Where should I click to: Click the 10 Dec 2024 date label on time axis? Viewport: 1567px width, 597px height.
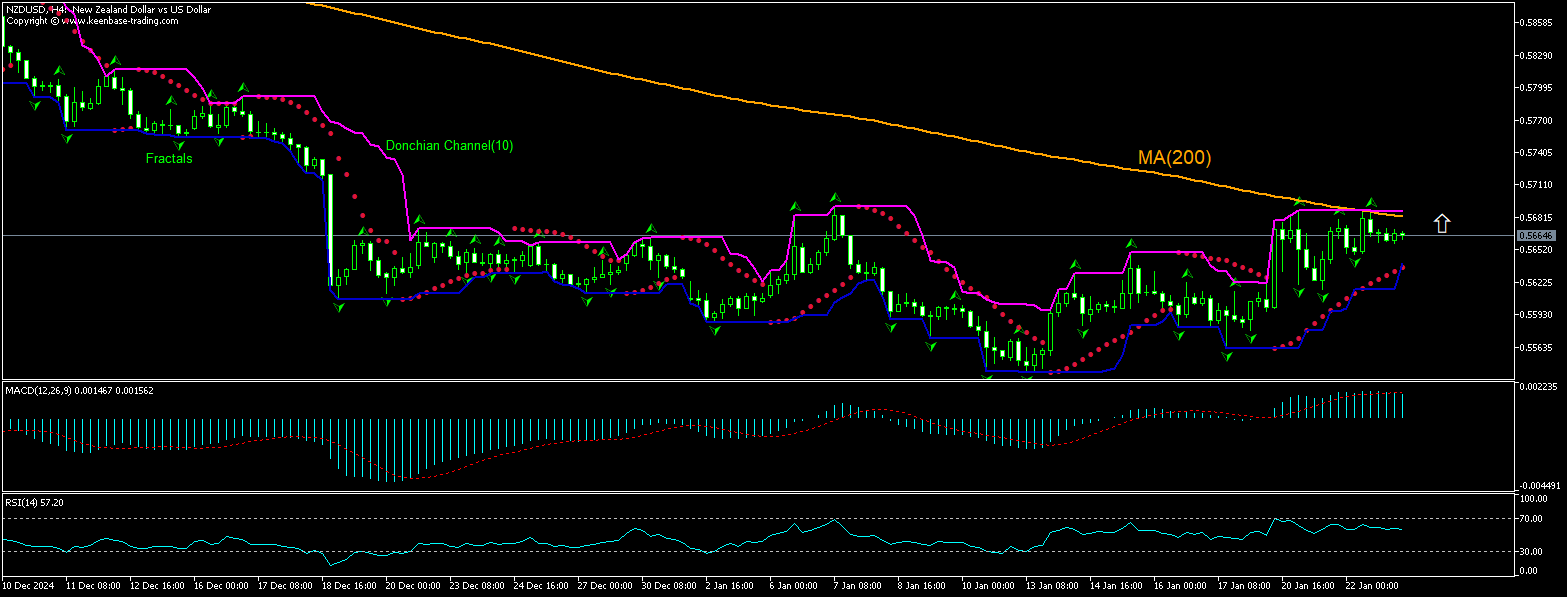pyautogui.click(x=30, y=584)
